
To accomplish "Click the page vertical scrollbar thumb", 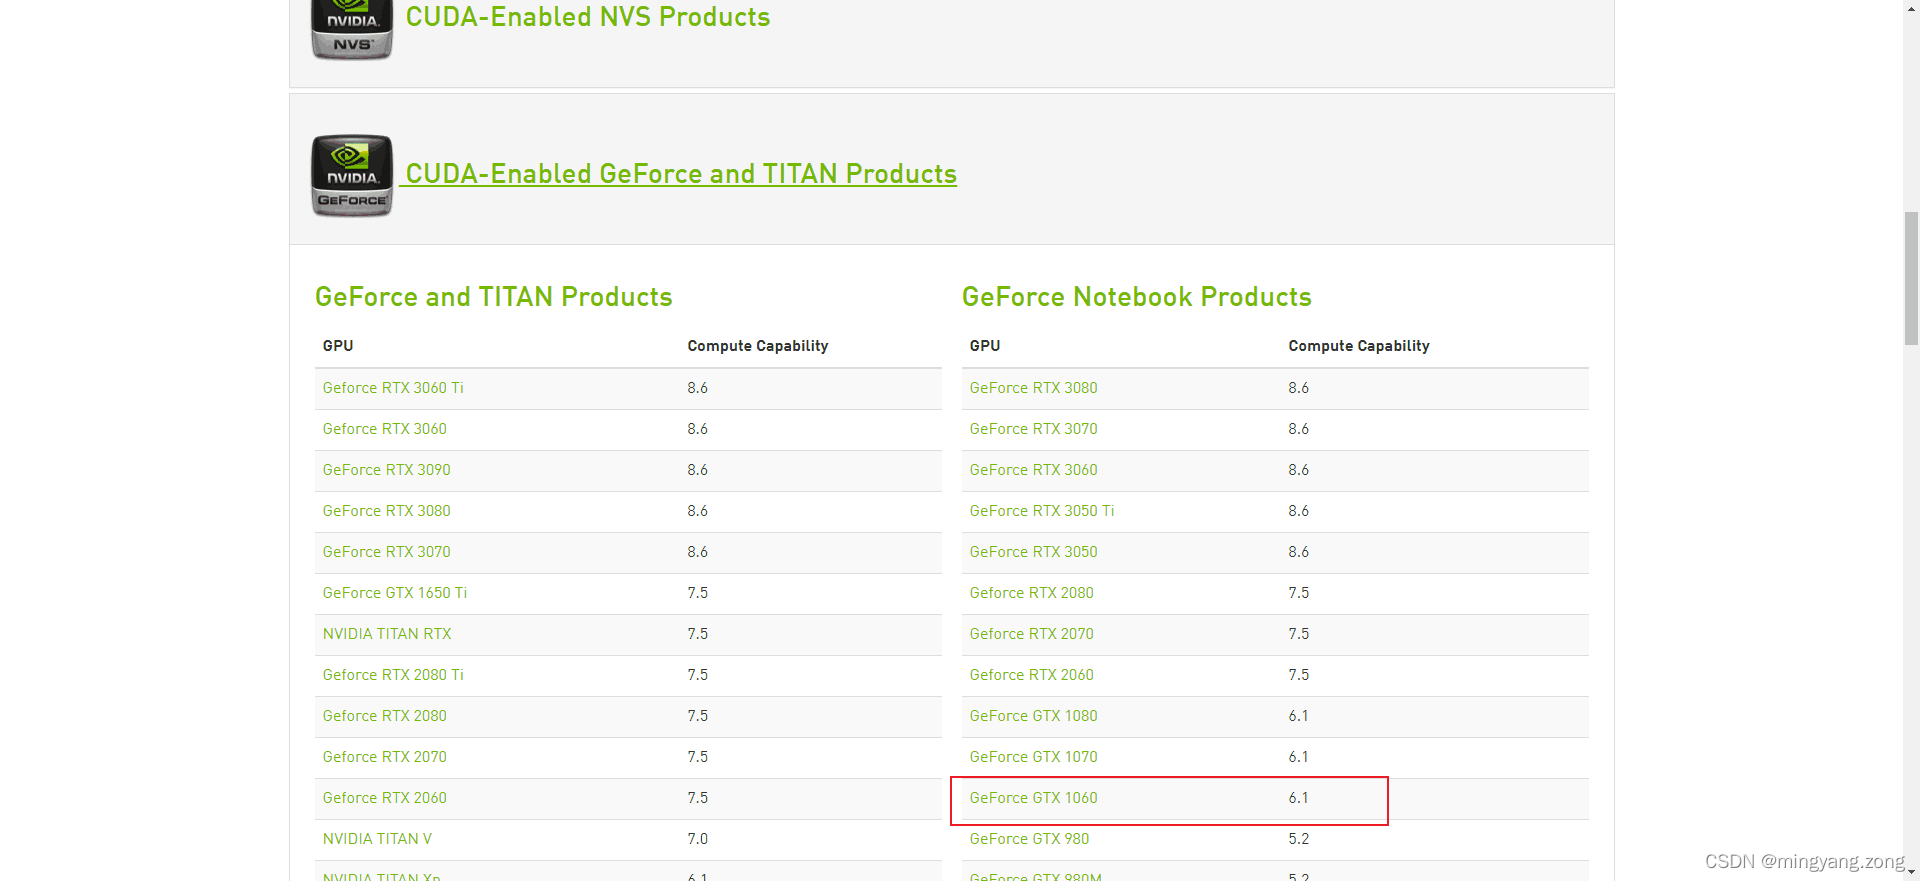I will point(1911,278).
